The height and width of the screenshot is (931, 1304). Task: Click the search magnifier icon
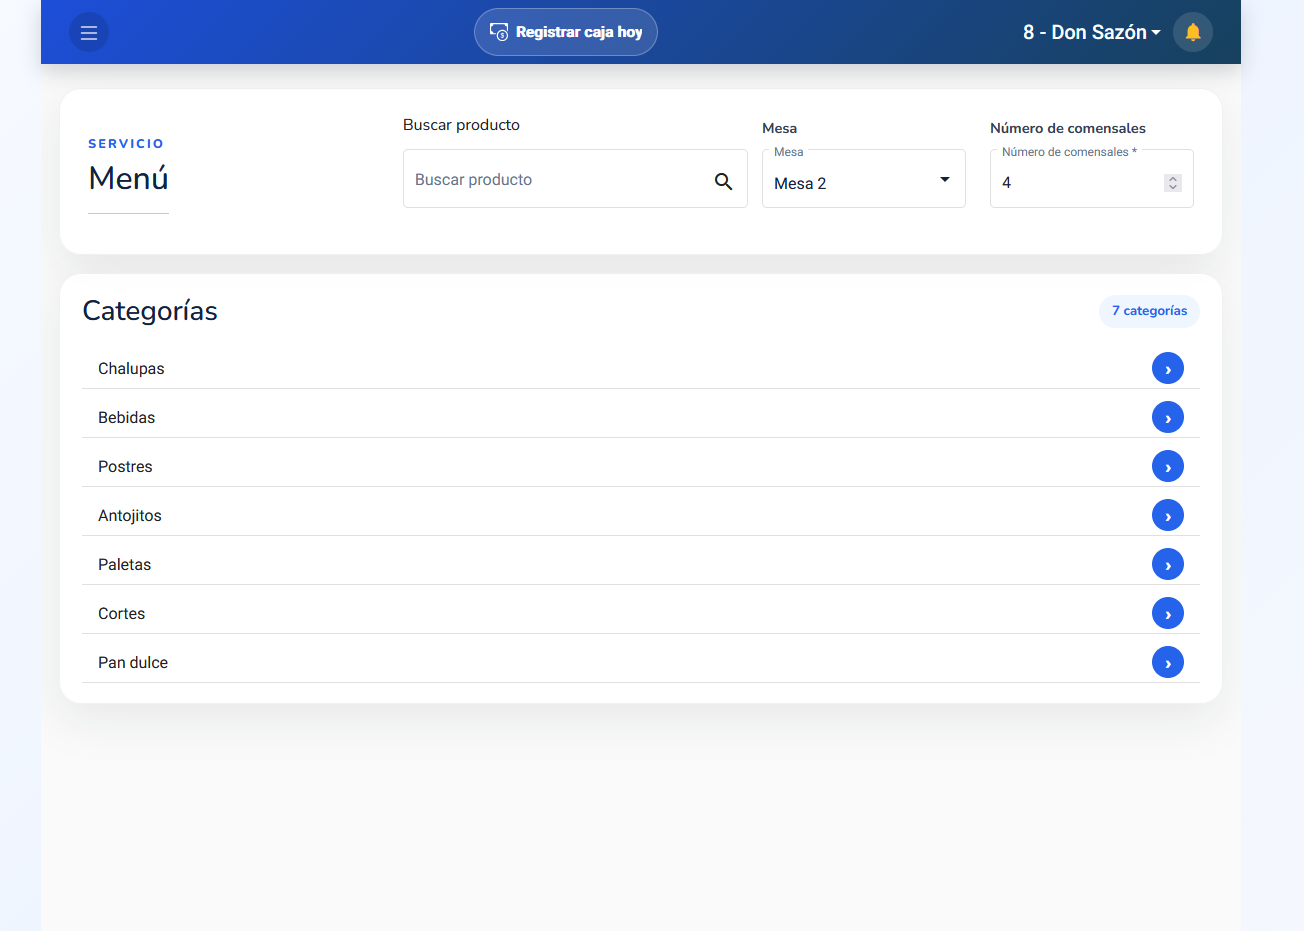[723, 181]
